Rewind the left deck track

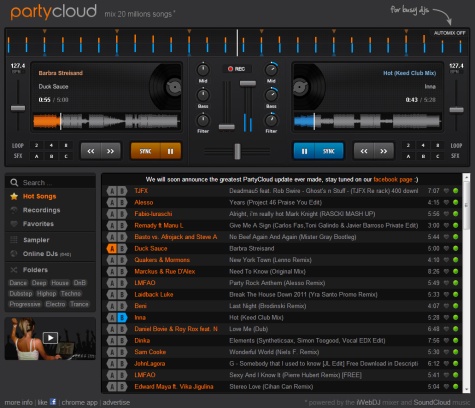91,151
